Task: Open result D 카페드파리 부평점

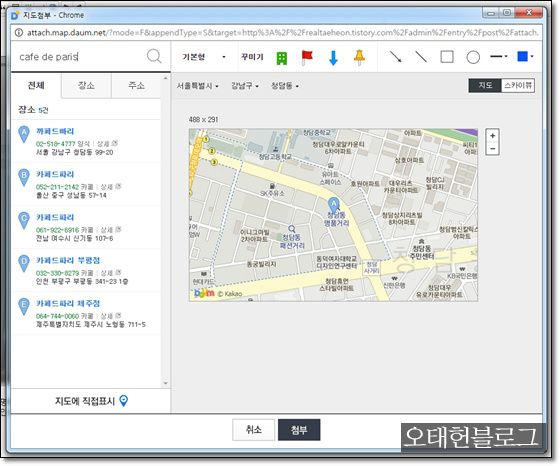Action: (68, 260)
